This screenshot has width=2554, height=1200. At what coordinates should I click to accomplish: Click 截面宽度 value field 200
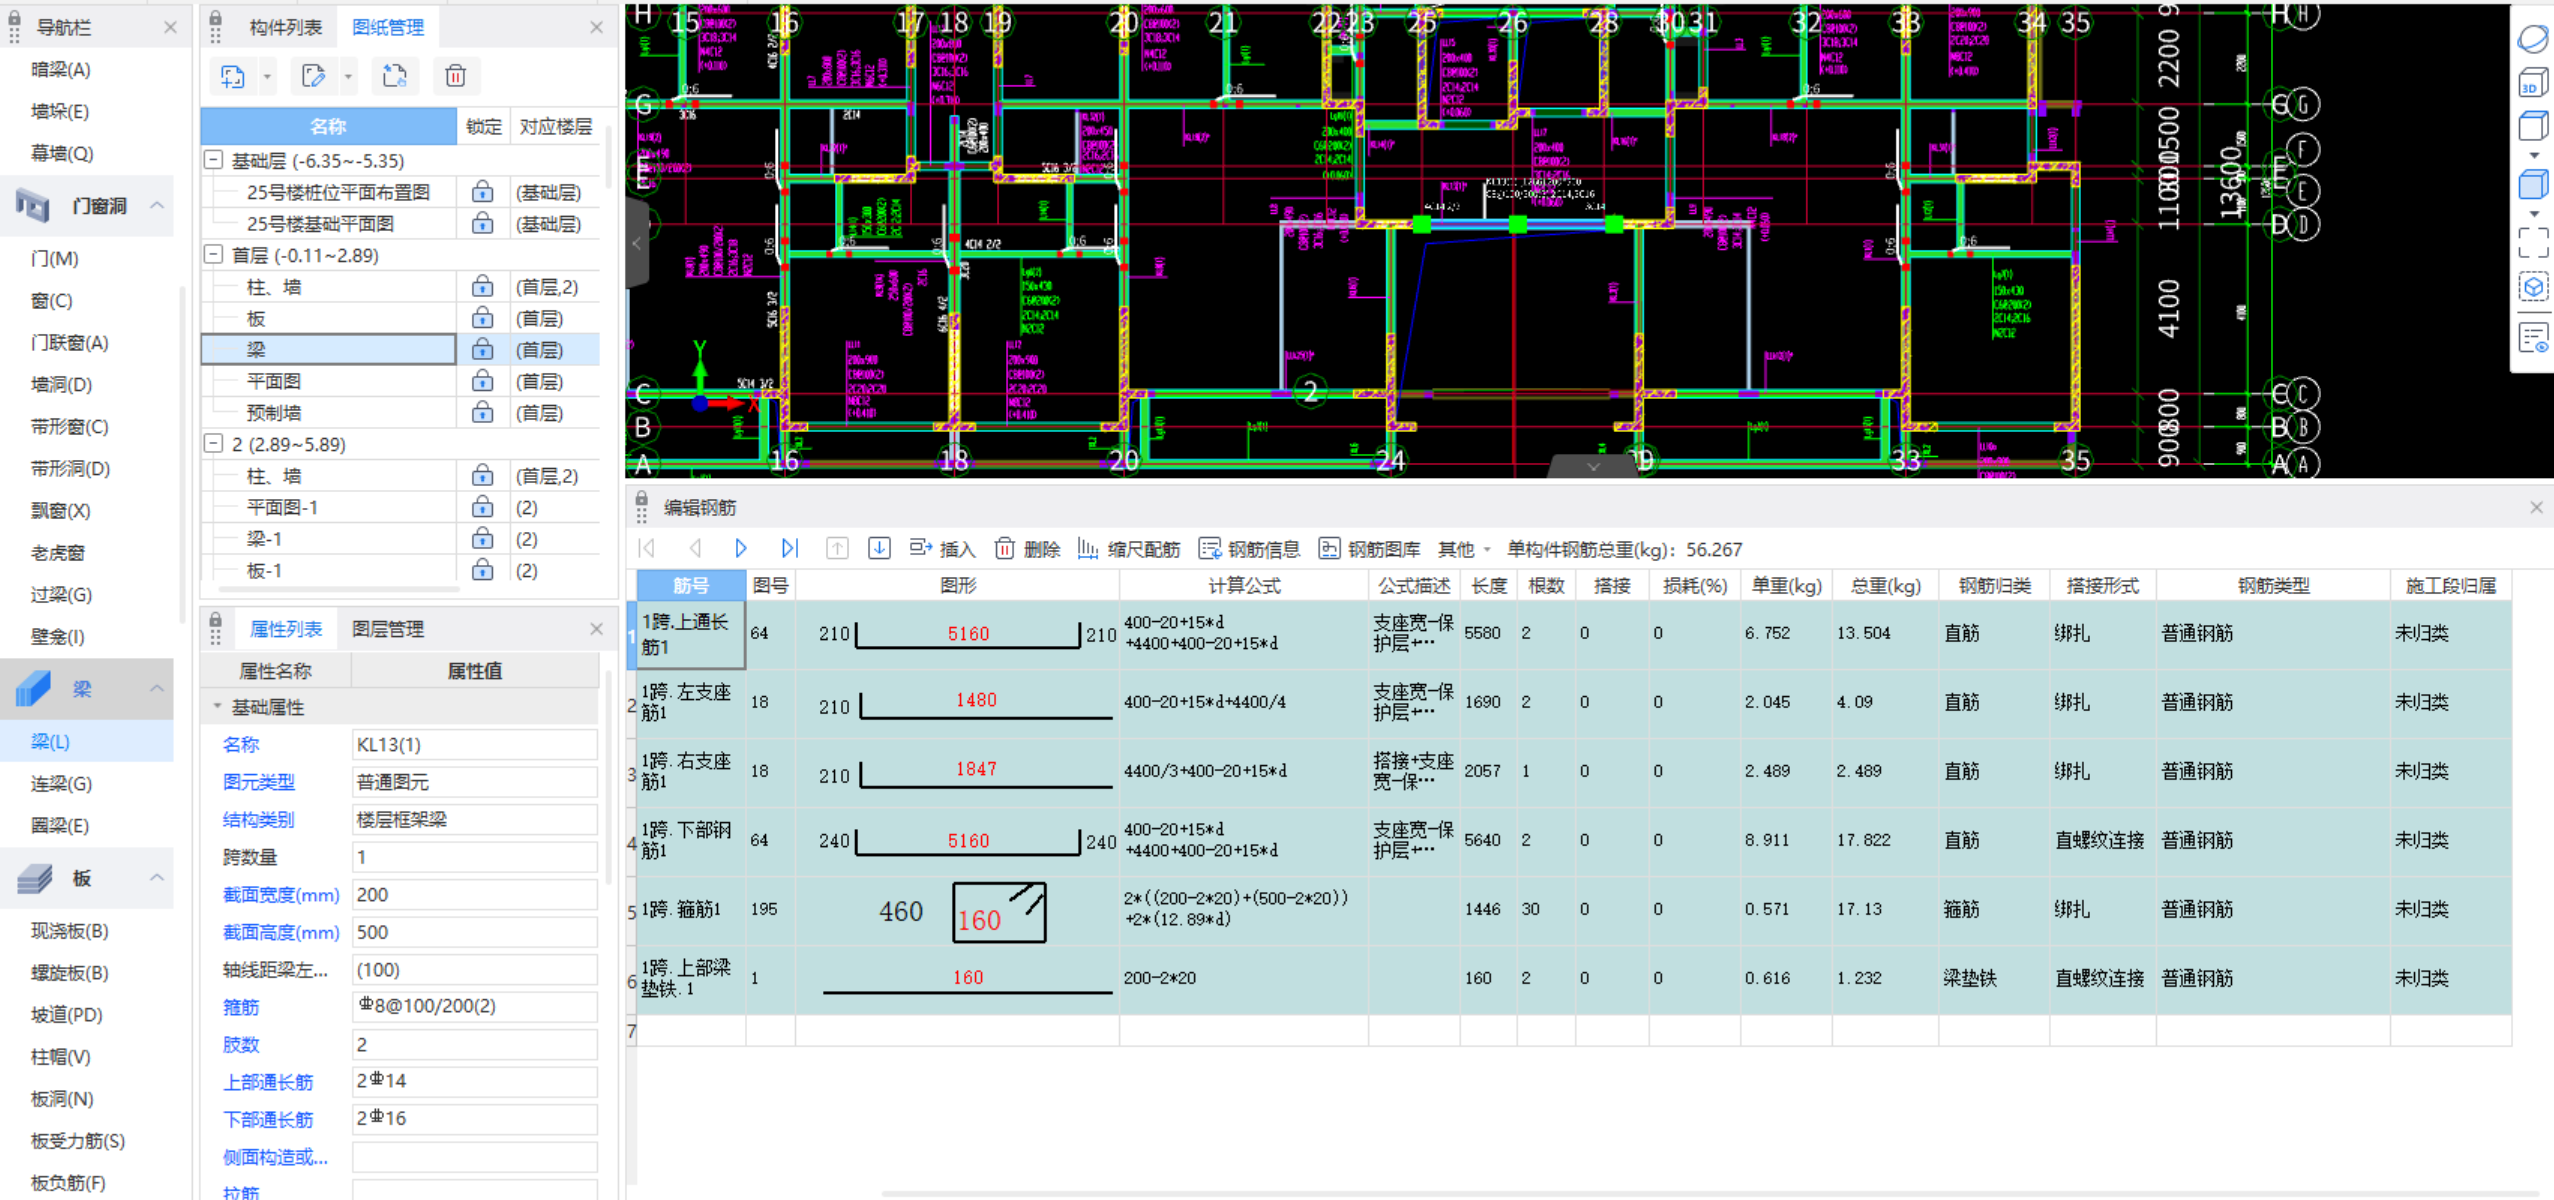(475, 894)
